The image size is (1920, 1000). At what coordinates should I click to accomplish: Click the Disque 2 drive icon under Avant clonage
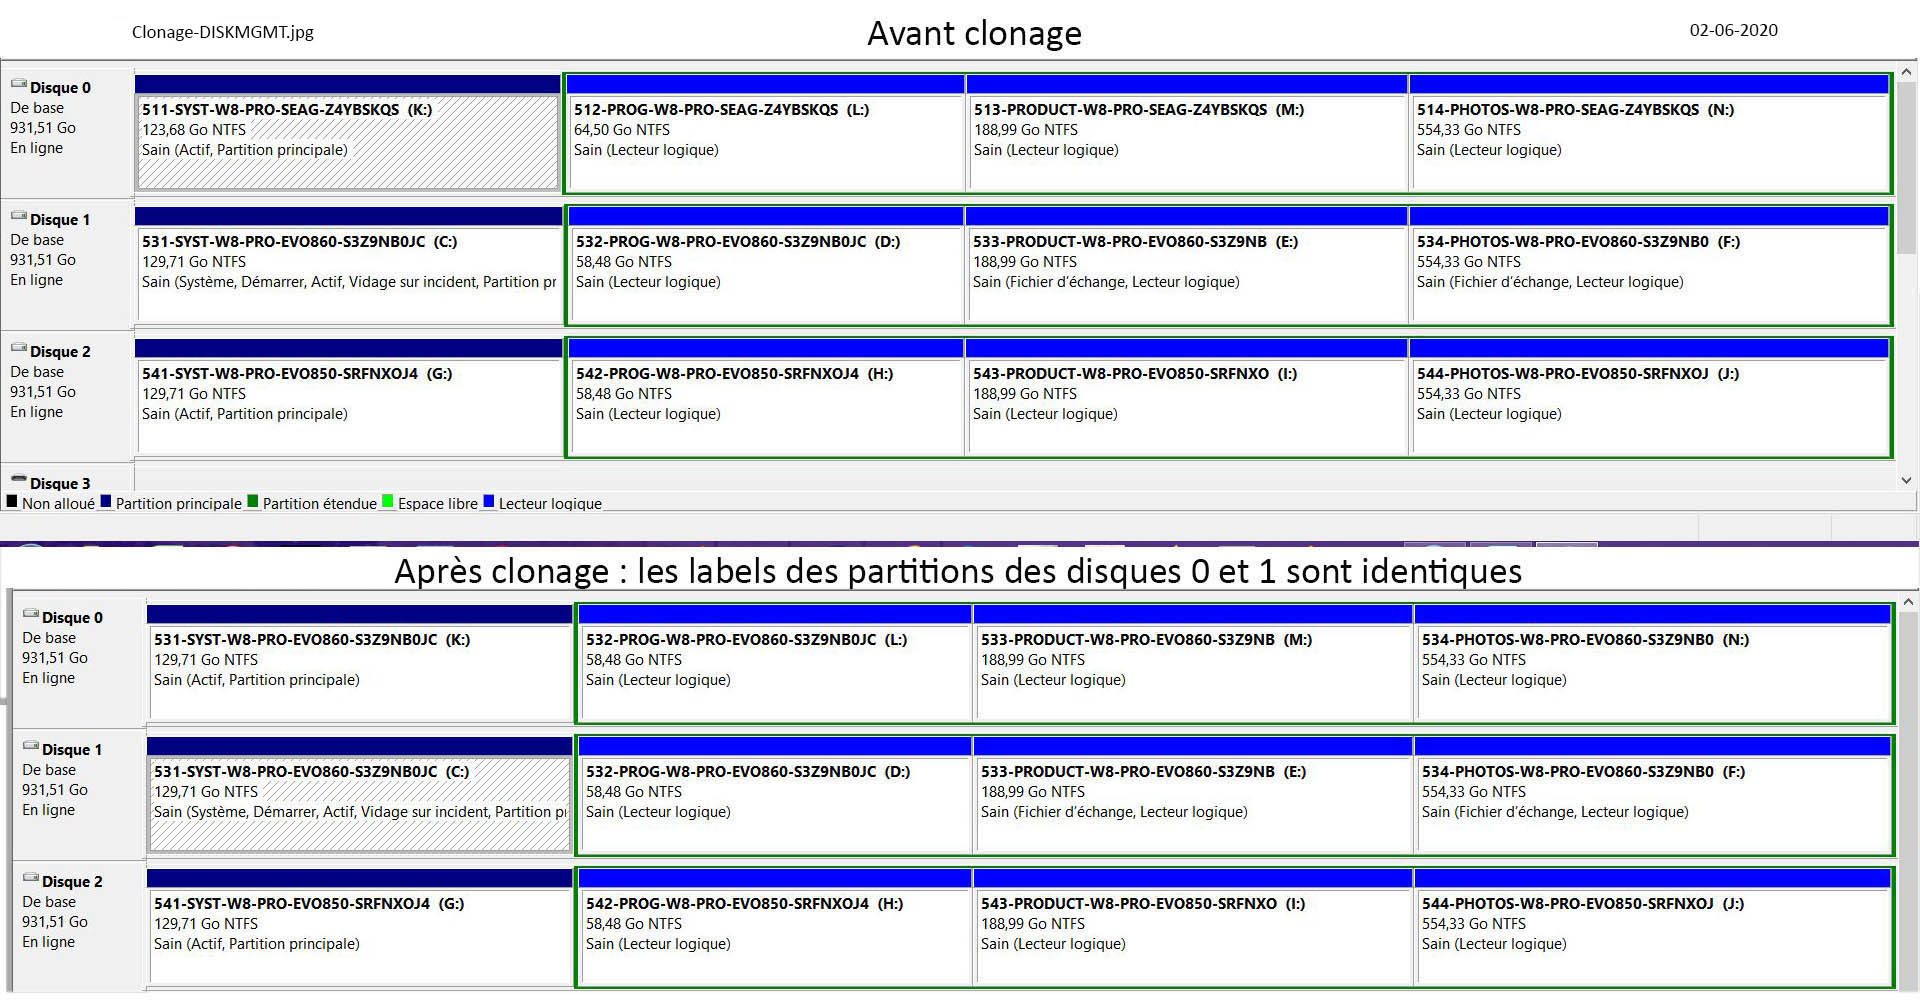pyautogui.click(x=18, y=349)
